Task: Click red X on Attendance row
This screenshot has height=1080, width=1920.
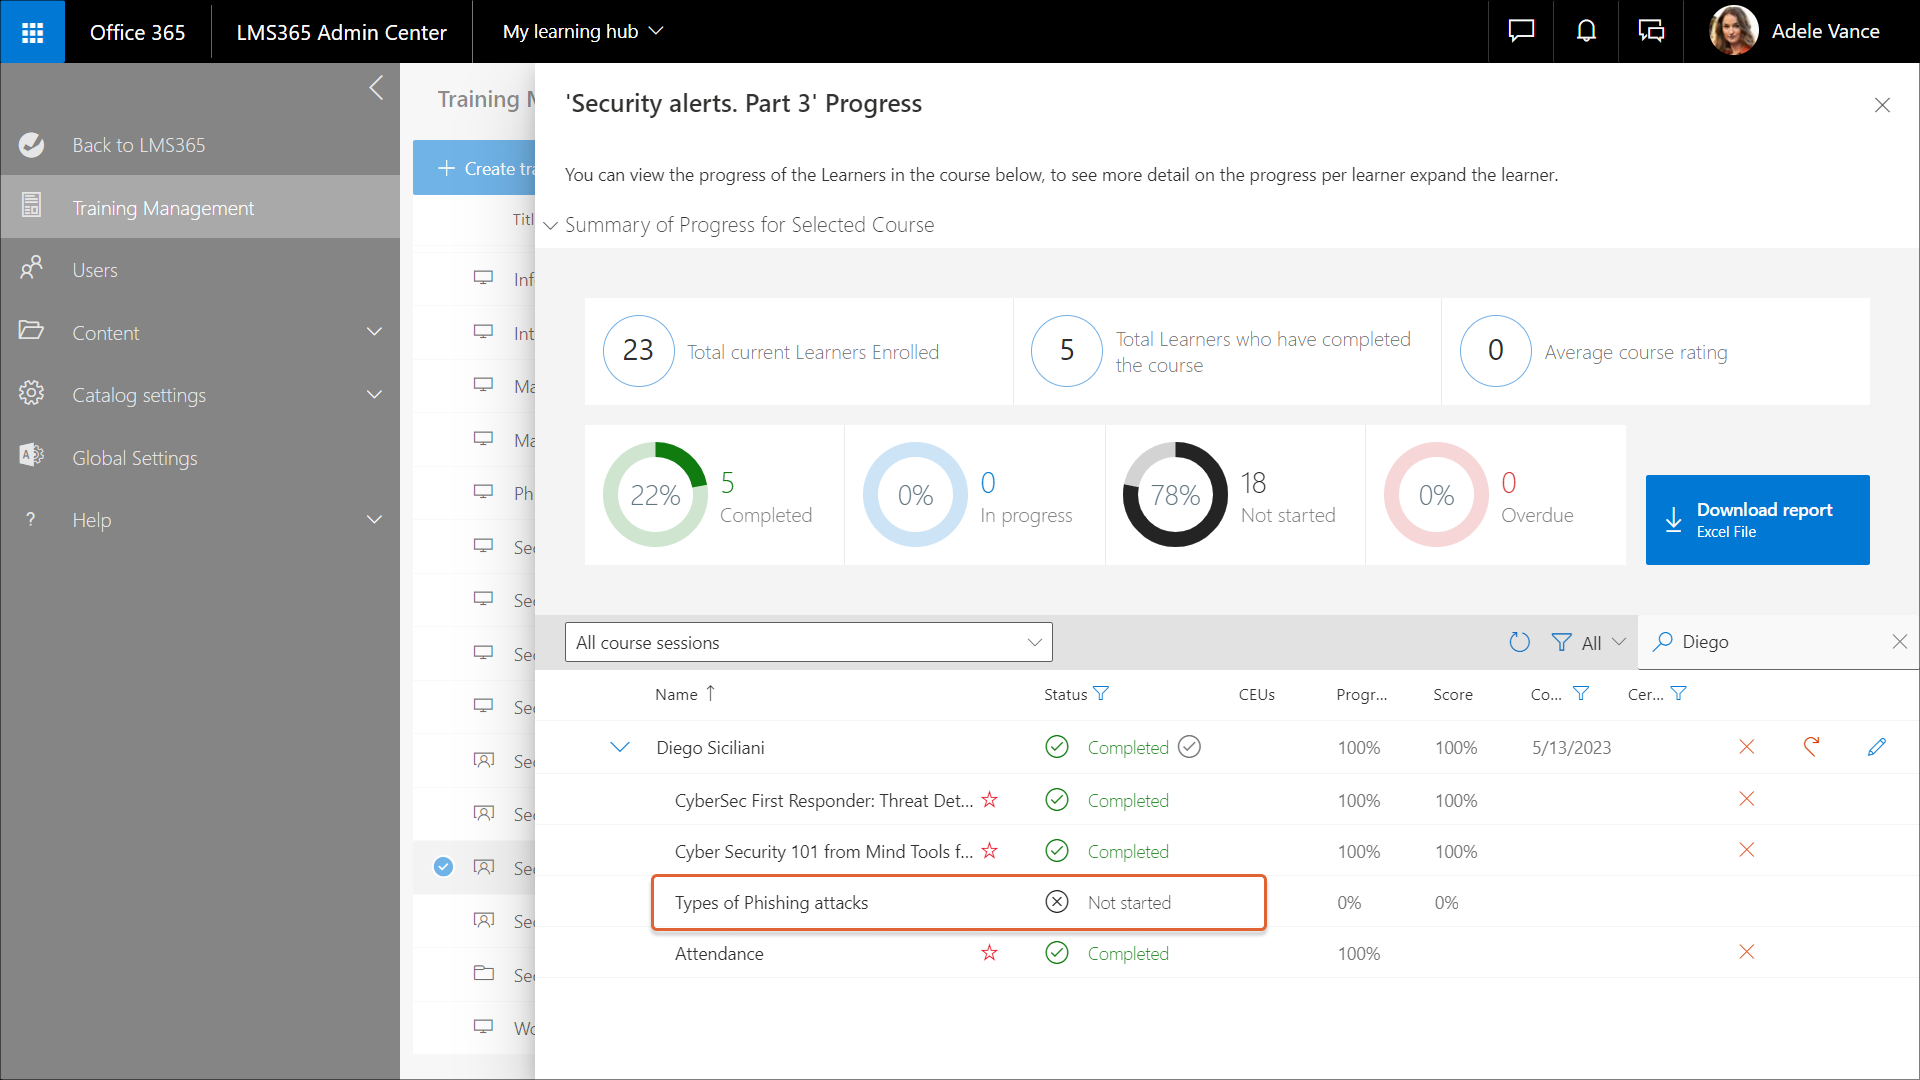Action: point(1746,952)
